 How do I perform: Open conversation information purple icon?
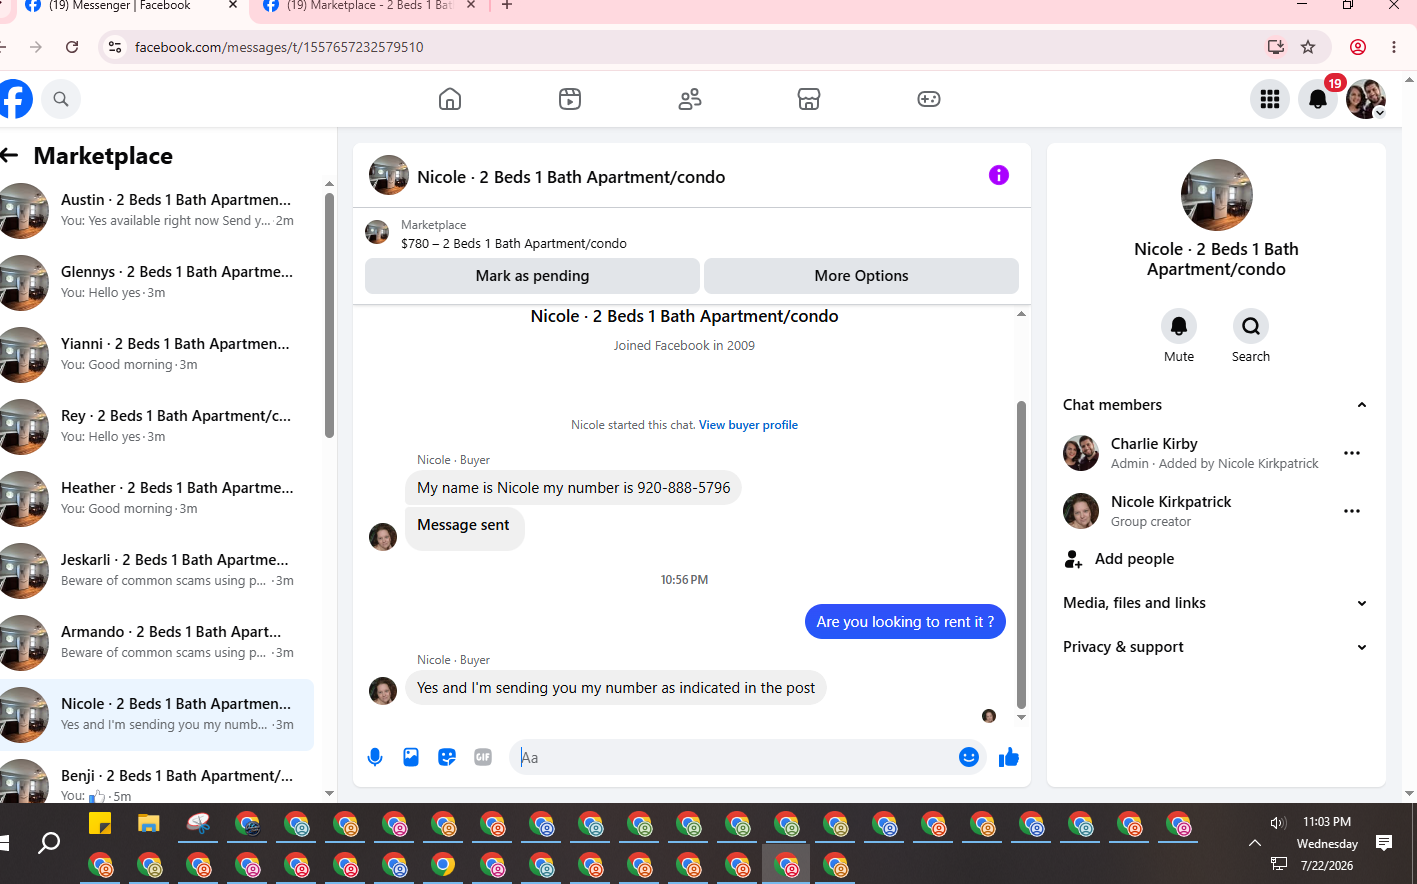coord(999,175)
